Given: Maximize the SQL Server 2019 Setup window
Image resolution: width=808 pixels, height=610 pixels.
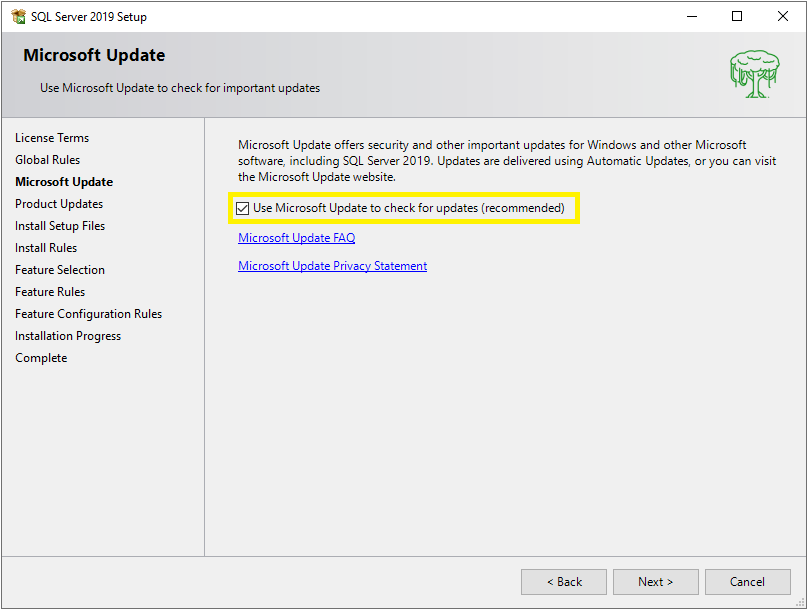Looking at the screenshot, I should coord(737,16).
